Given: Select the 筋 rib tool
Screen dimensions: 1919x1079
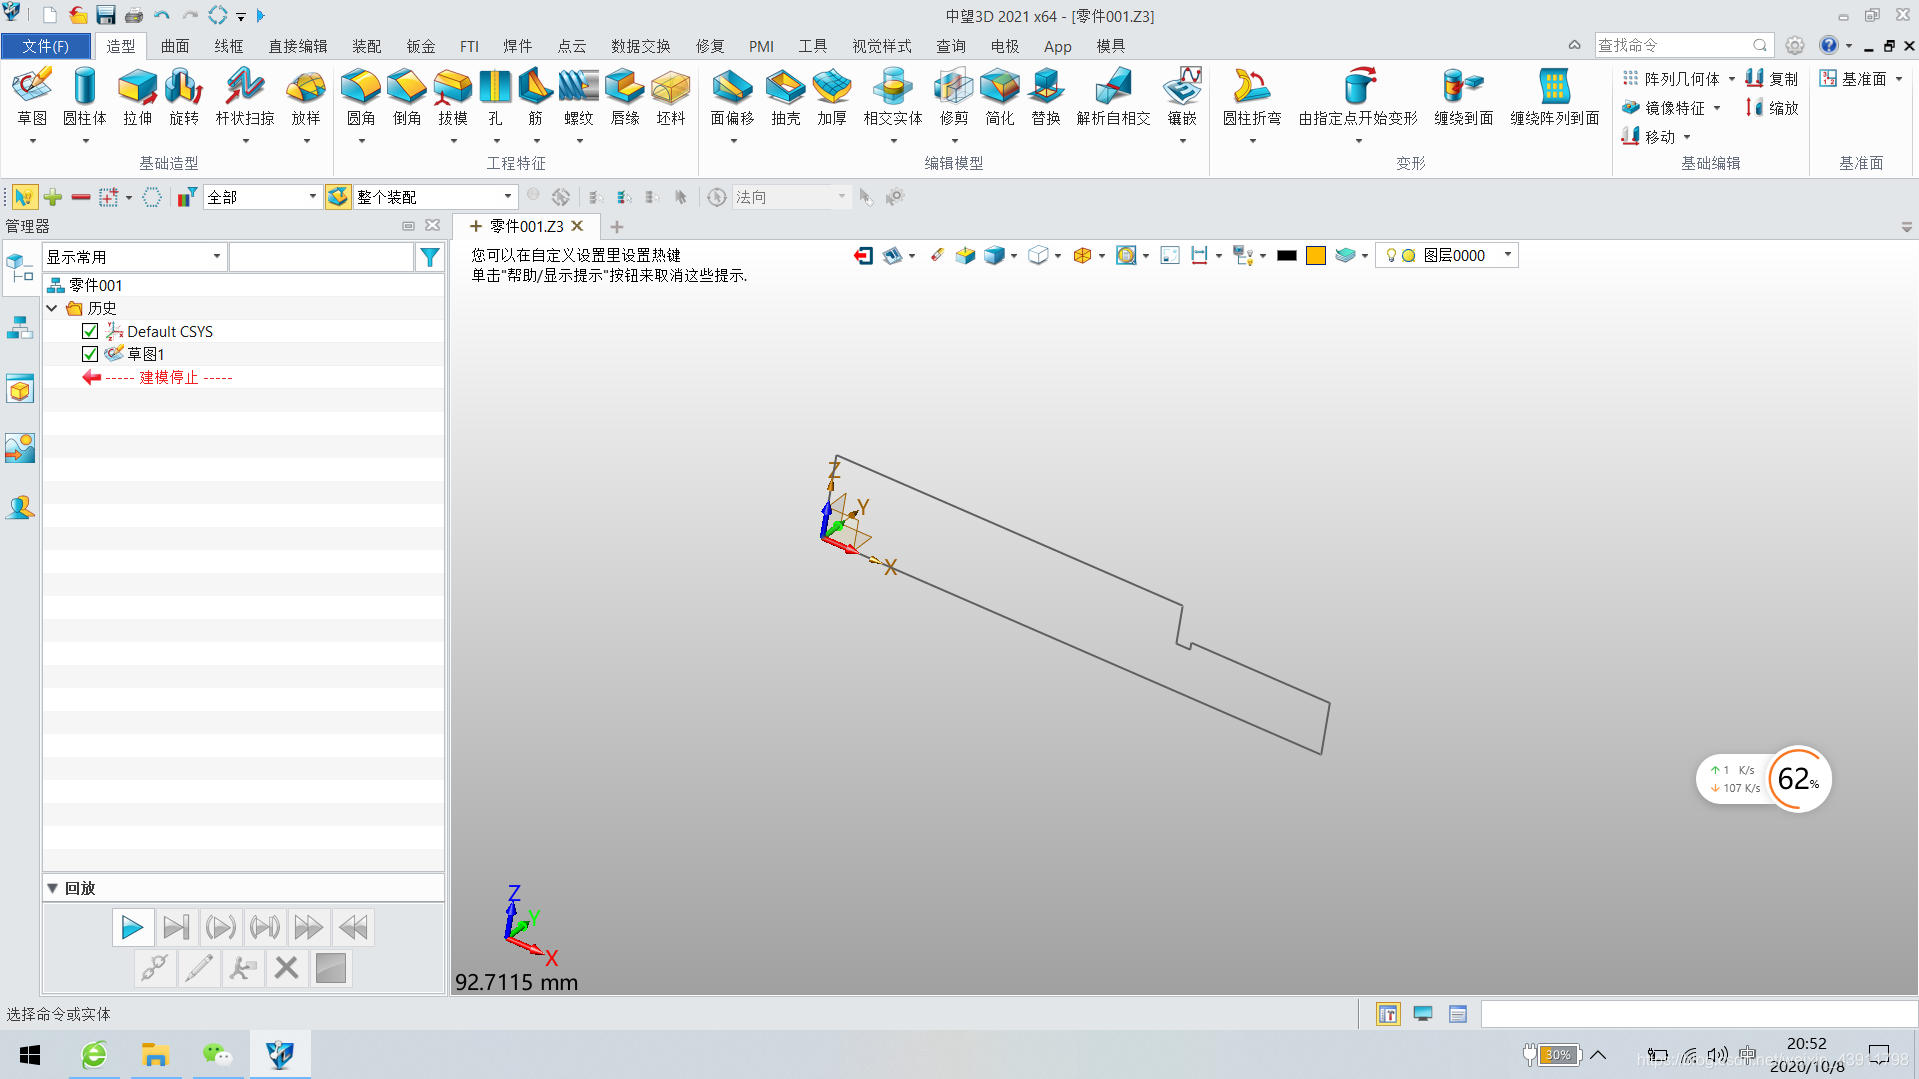Looking at the screenshot, I should (536, 98).
